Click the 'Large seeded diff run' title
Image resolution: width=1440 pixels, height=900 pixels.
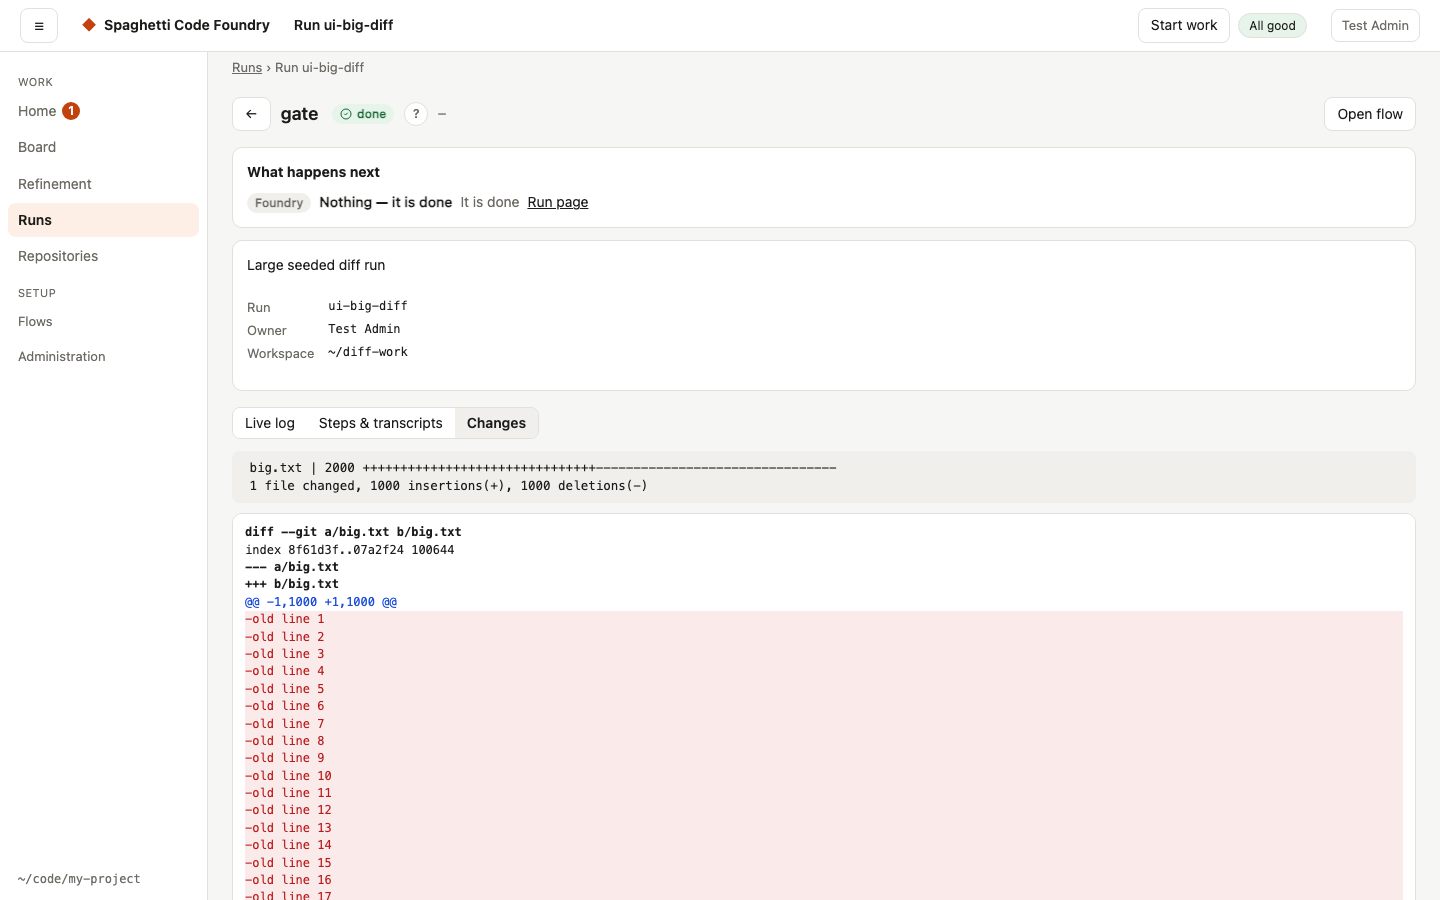click(x=316, y=265)
